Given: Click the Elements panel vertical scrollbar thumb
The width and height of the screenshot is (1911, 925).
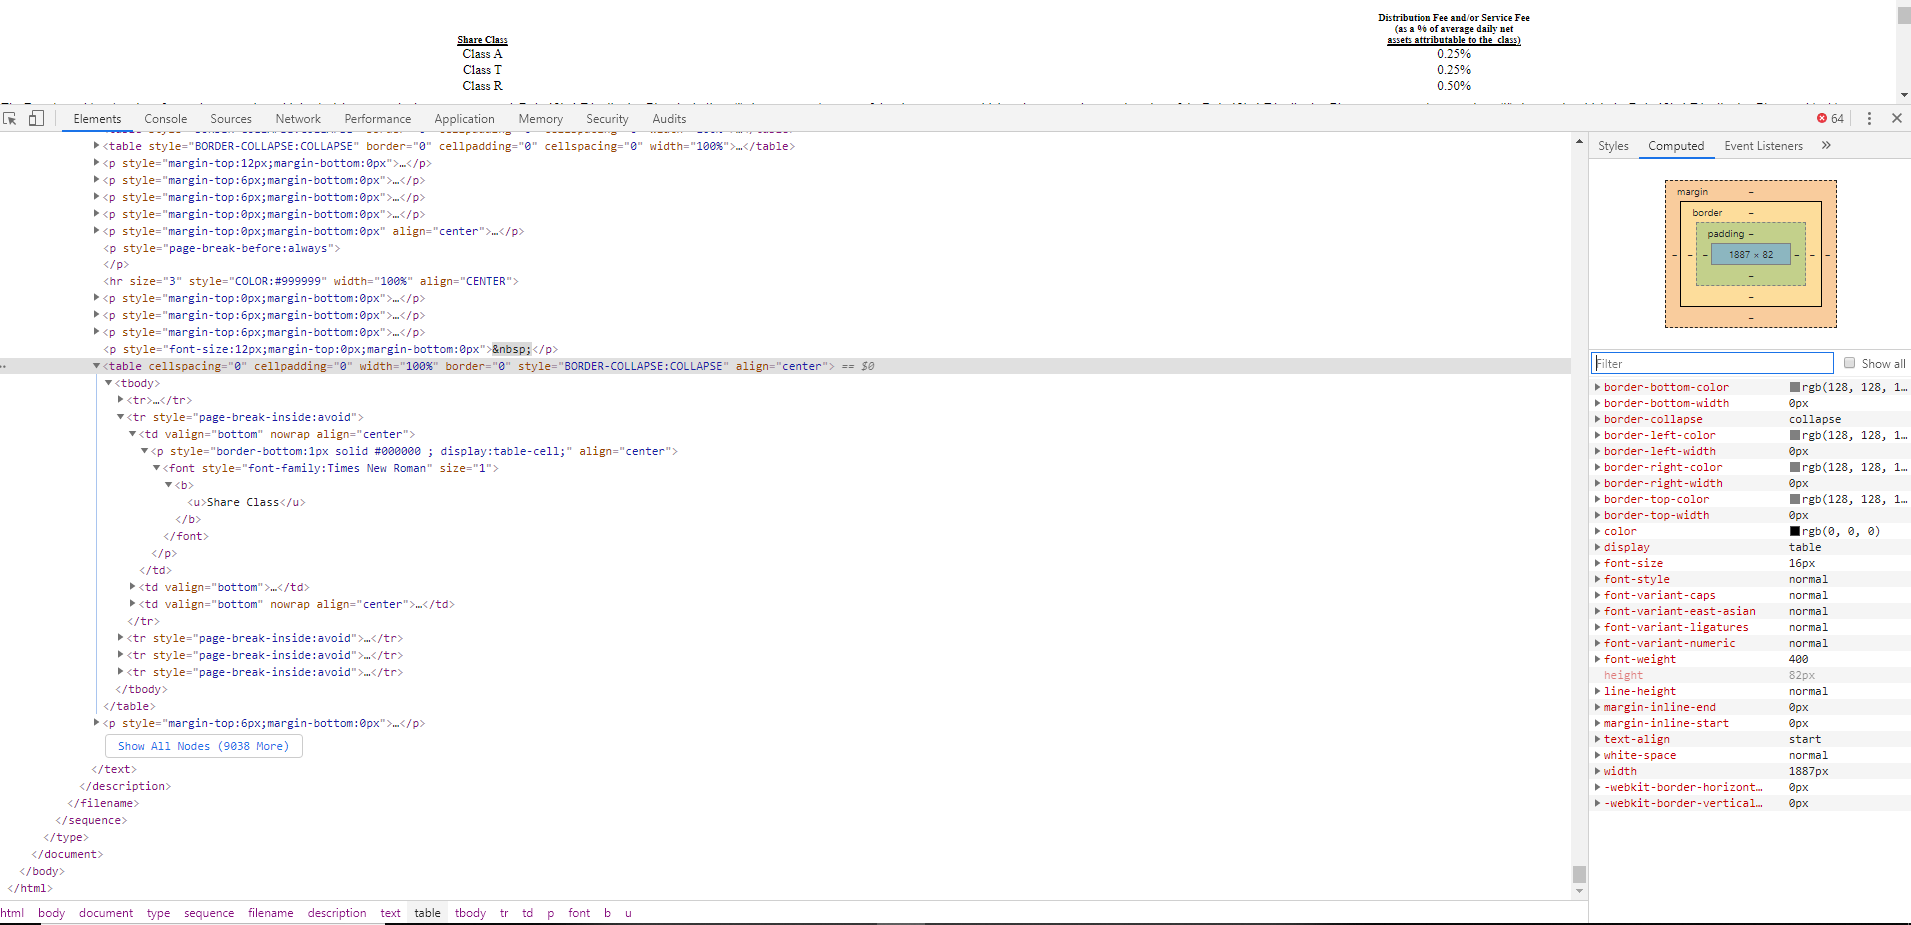Looking at the screenshot, I should pyautogui.click(x=1579, y=874).
